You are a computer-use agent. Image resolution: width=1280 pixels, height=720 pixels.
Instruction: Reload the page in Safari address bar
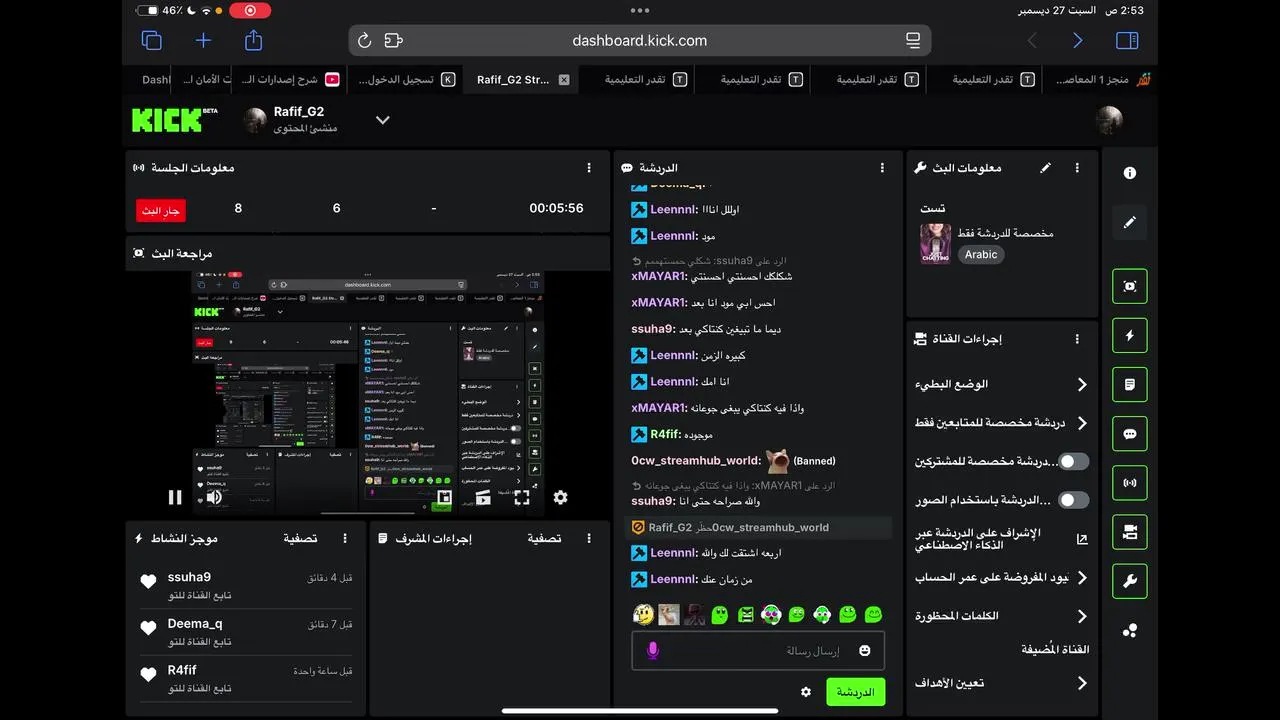364,41
